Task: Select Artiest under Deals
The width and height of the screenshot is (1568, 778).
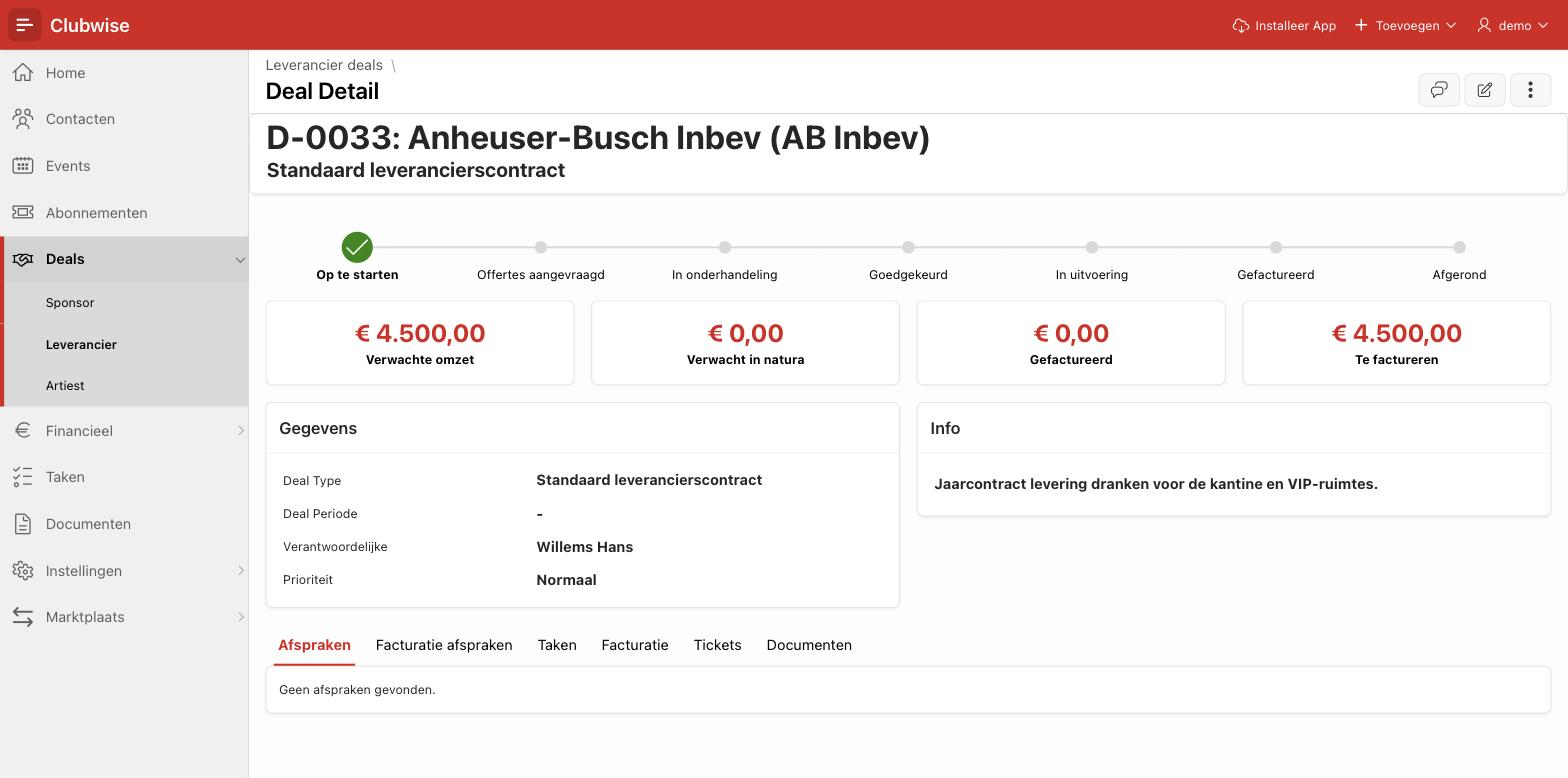Action: 65,385
